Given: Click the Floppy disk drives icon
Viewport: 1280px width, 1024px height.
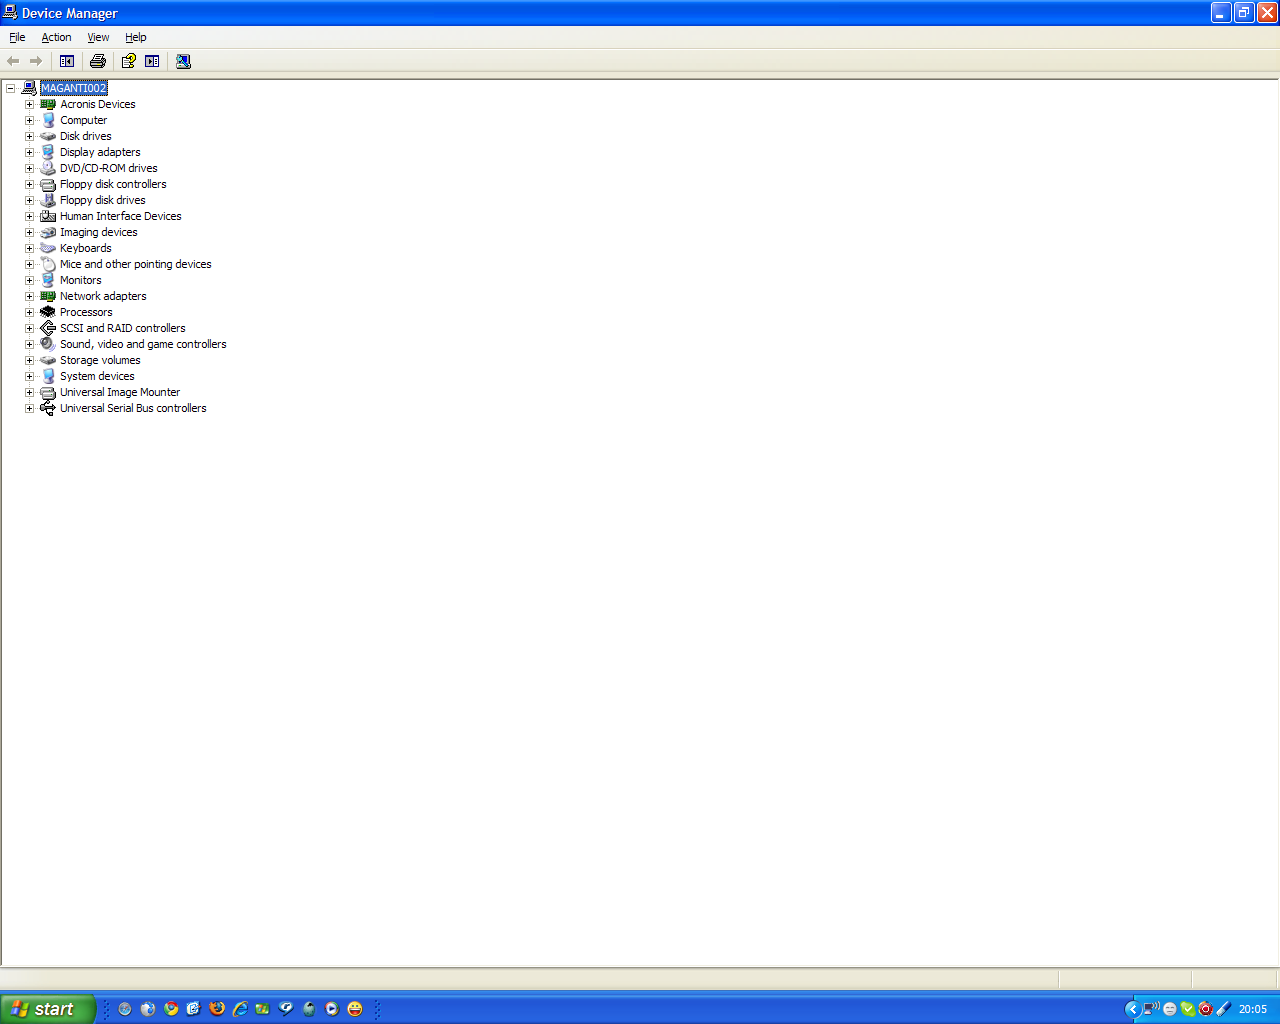Looking at the screenshot, I should click(x=48, y=200).
